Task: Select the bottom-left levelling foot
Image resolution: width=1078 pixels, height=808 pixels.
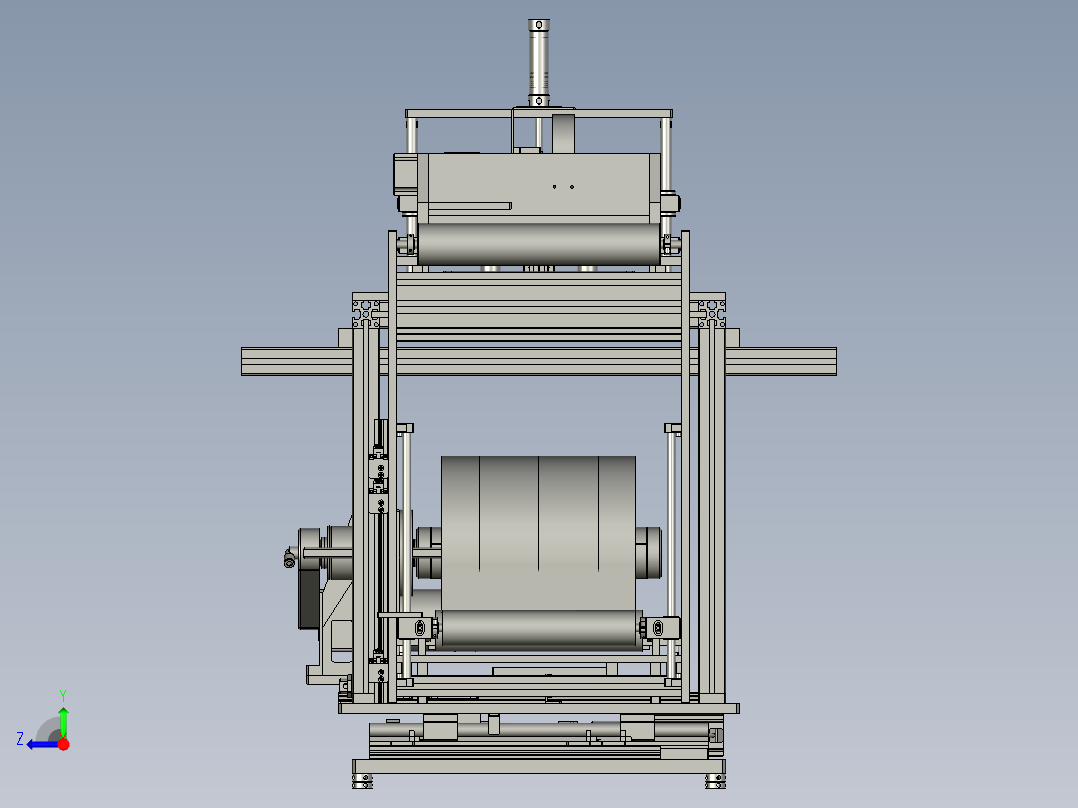Action: point(362,782)
